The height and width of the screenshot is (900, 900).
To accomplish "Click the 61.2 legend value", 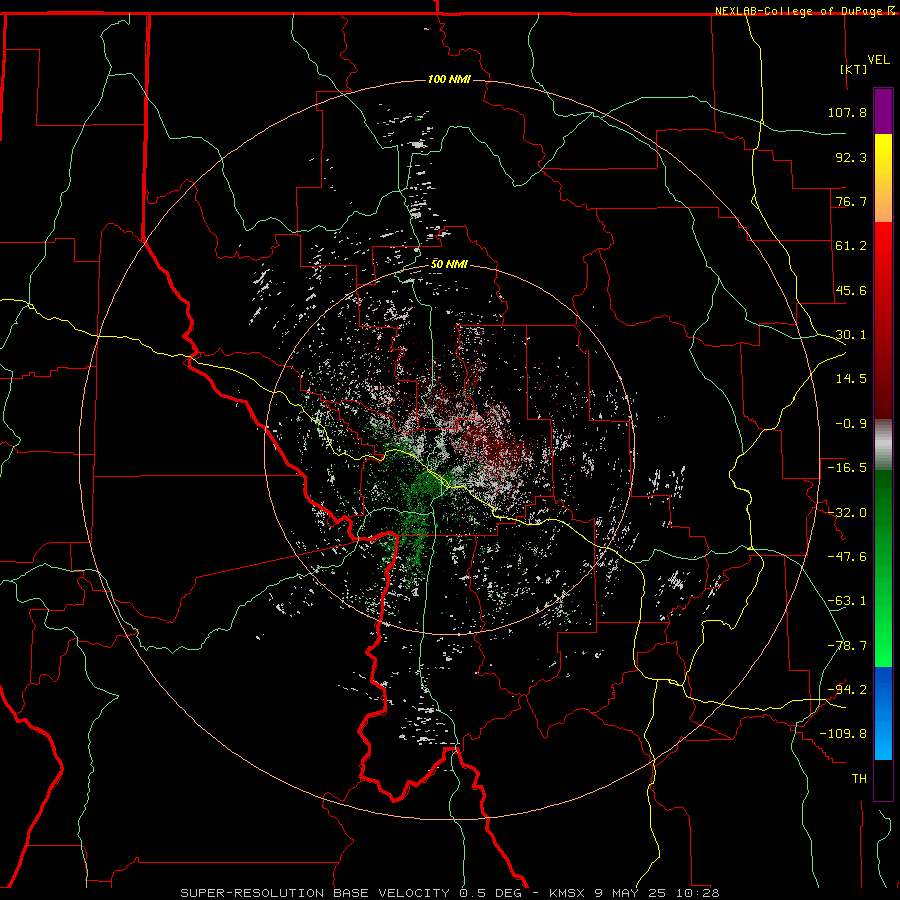I will pos(851,246).
